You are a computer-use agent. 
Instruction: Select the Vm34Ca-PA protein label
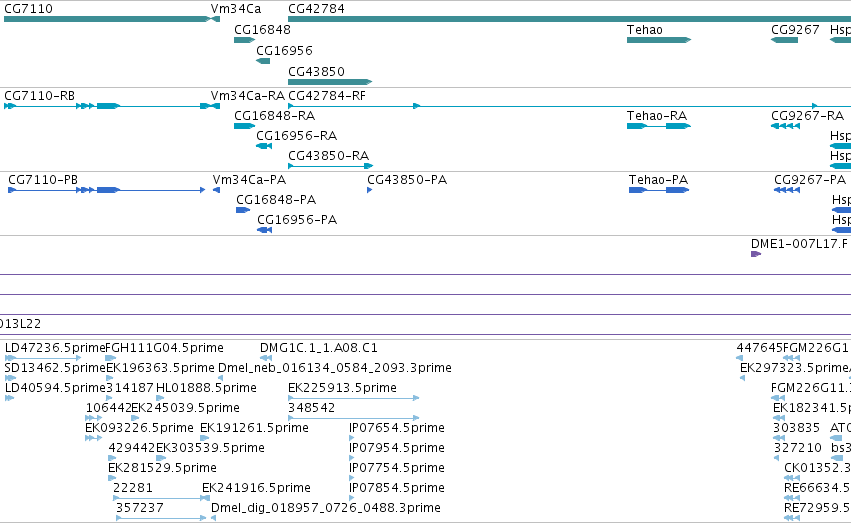click(249, 180)
